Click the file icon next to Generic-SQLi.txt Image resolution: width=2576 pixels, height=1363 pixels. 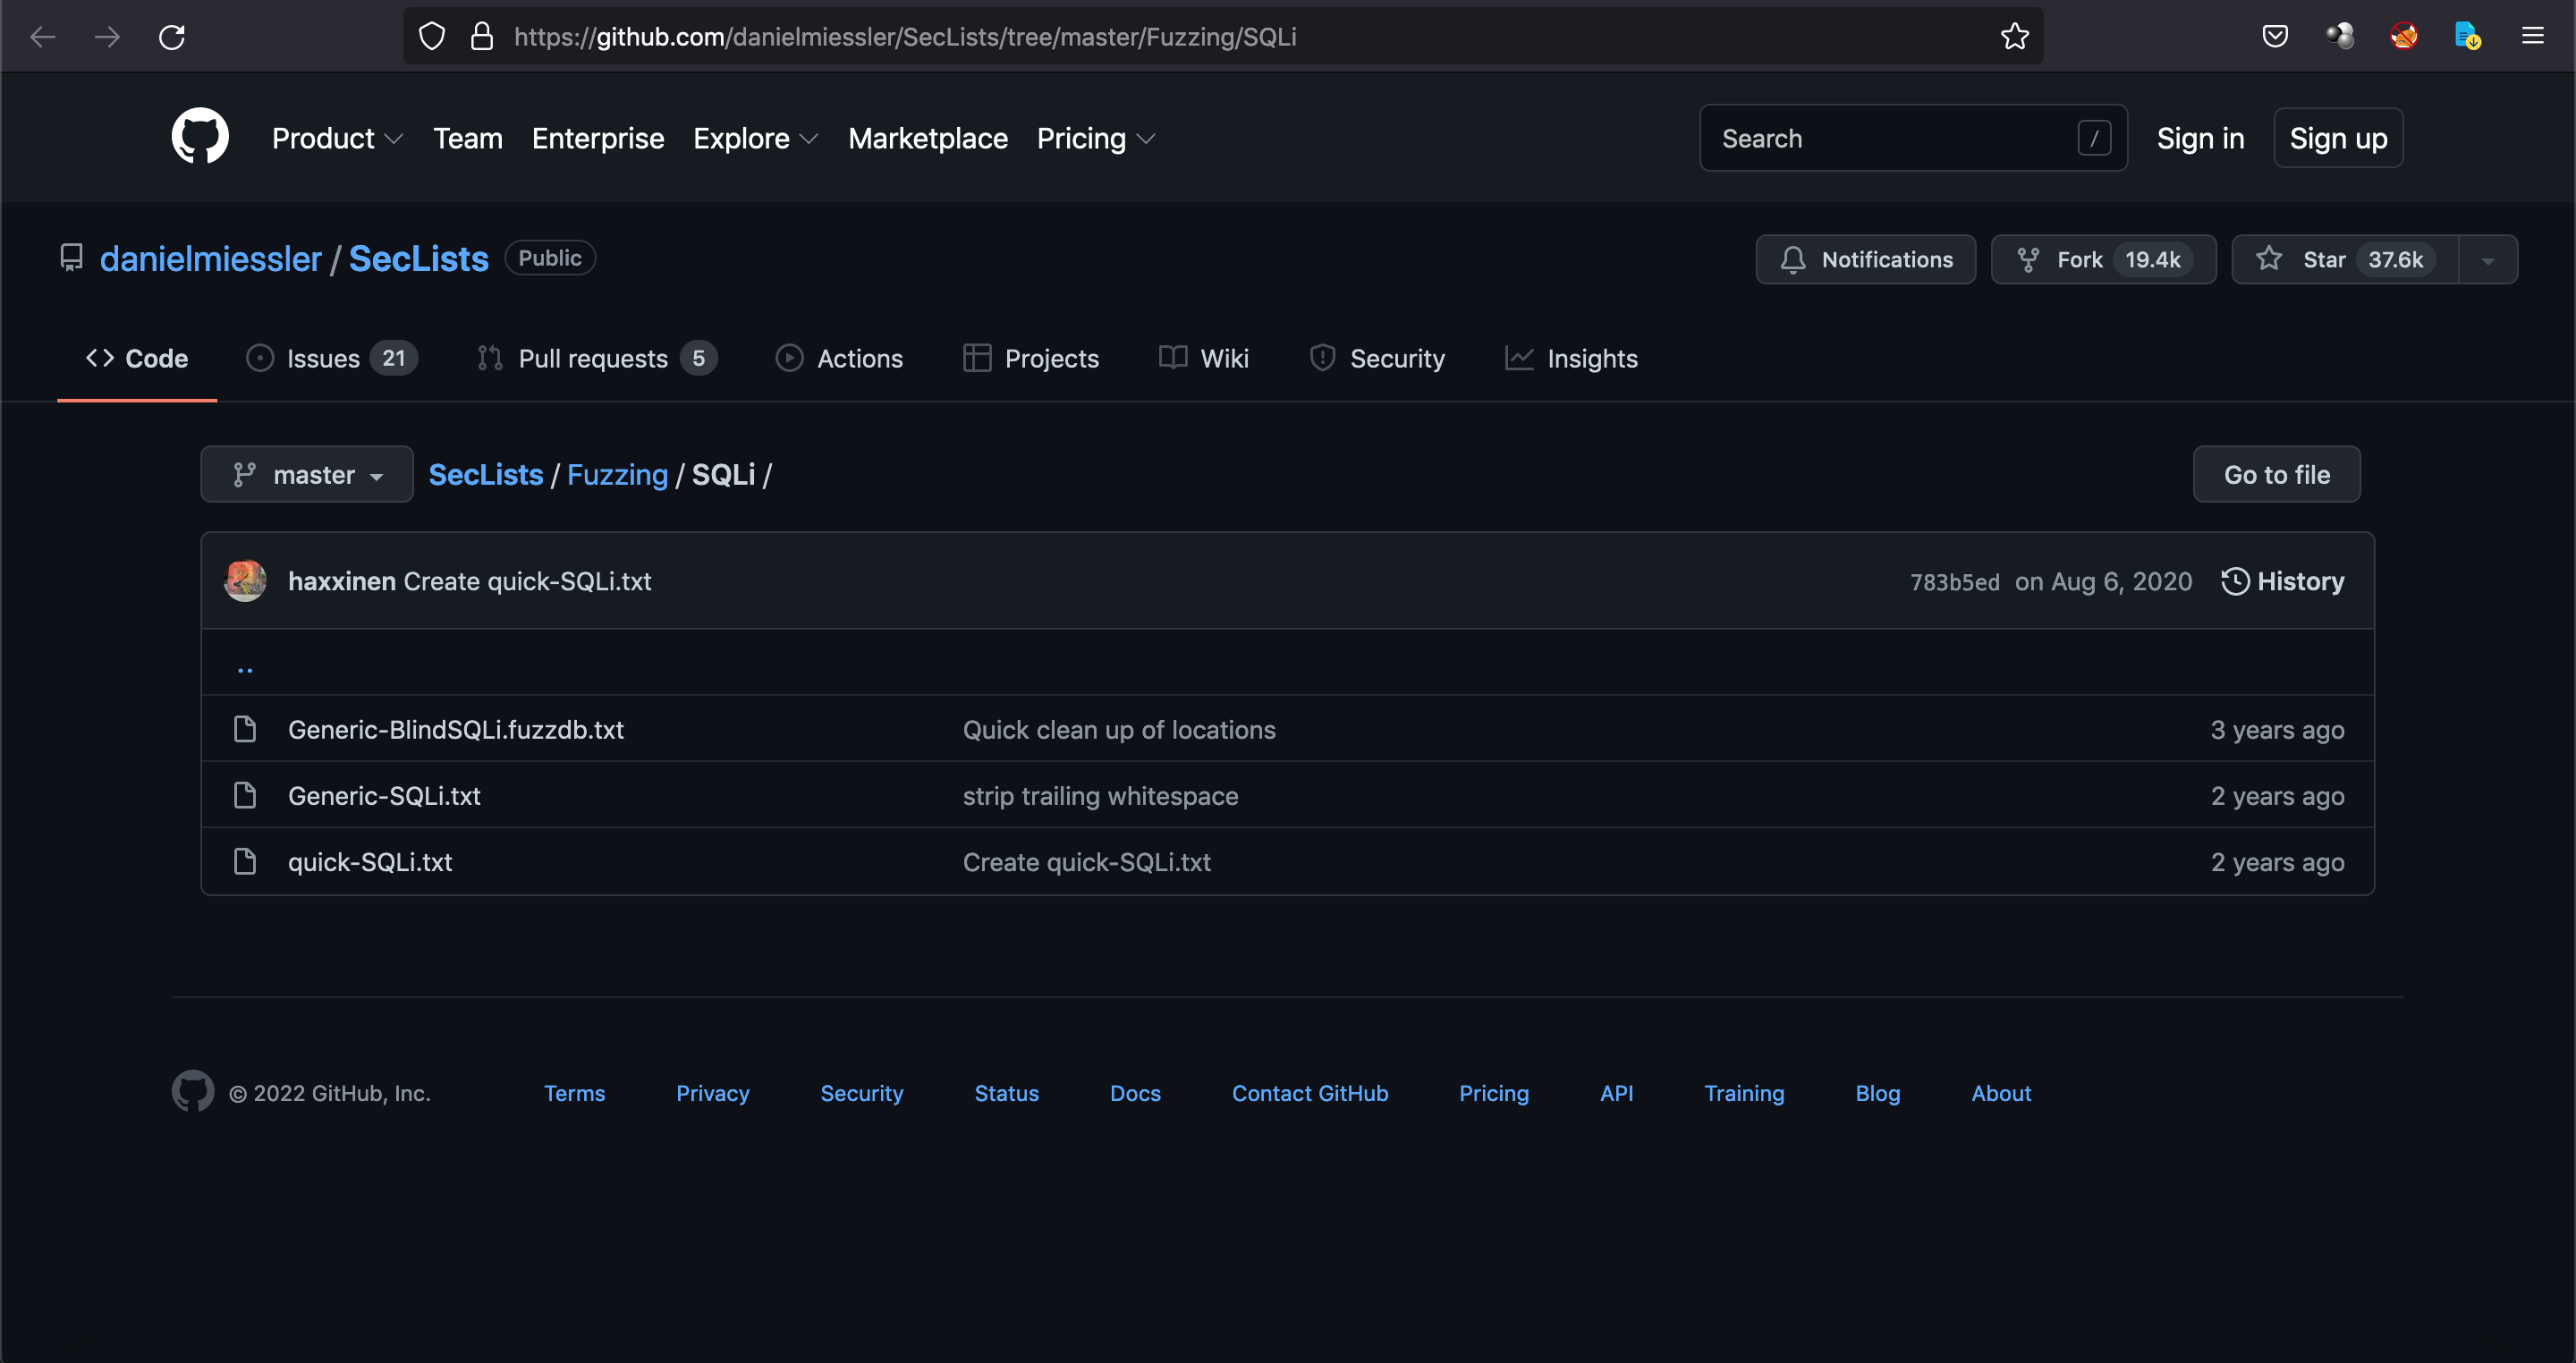coord(245,795)
